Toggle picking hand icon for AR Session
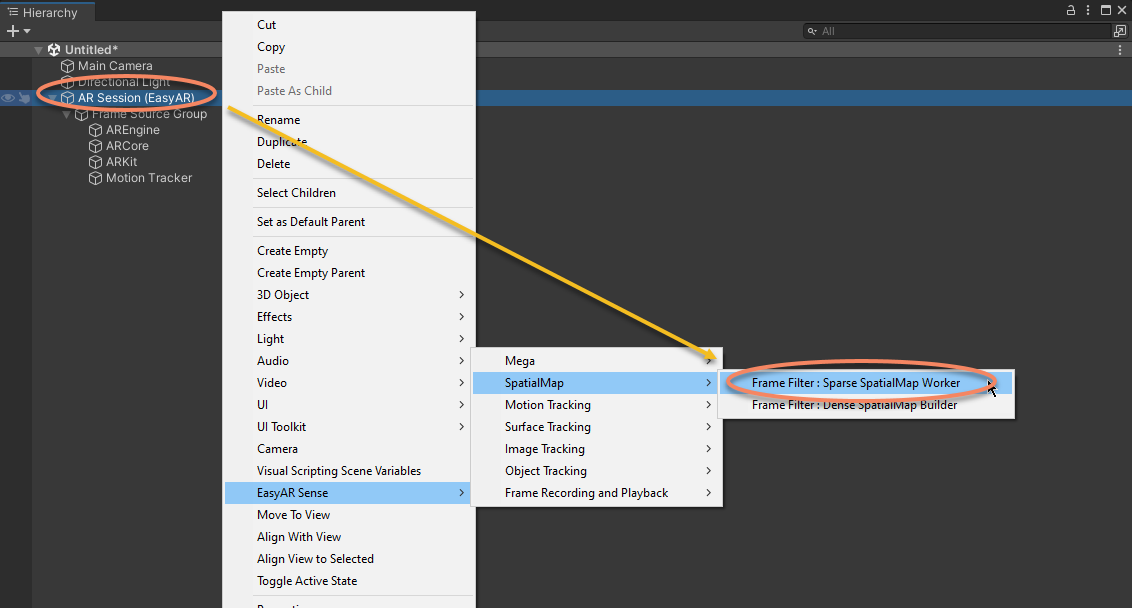Viewport: 1132px width, 608px height. [23, 98]
